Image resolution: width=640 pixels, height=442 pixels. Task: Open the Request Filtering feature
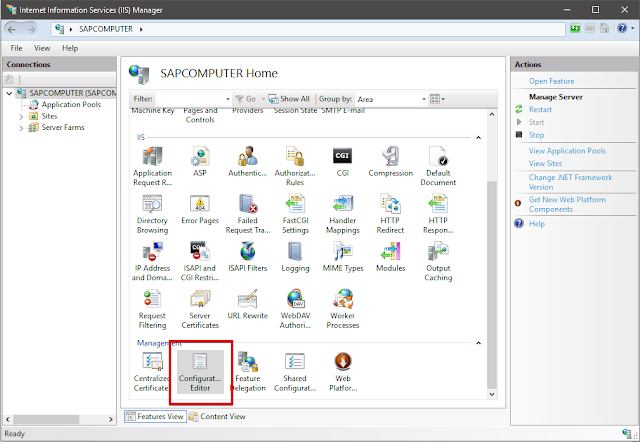(x=152, y=309)
